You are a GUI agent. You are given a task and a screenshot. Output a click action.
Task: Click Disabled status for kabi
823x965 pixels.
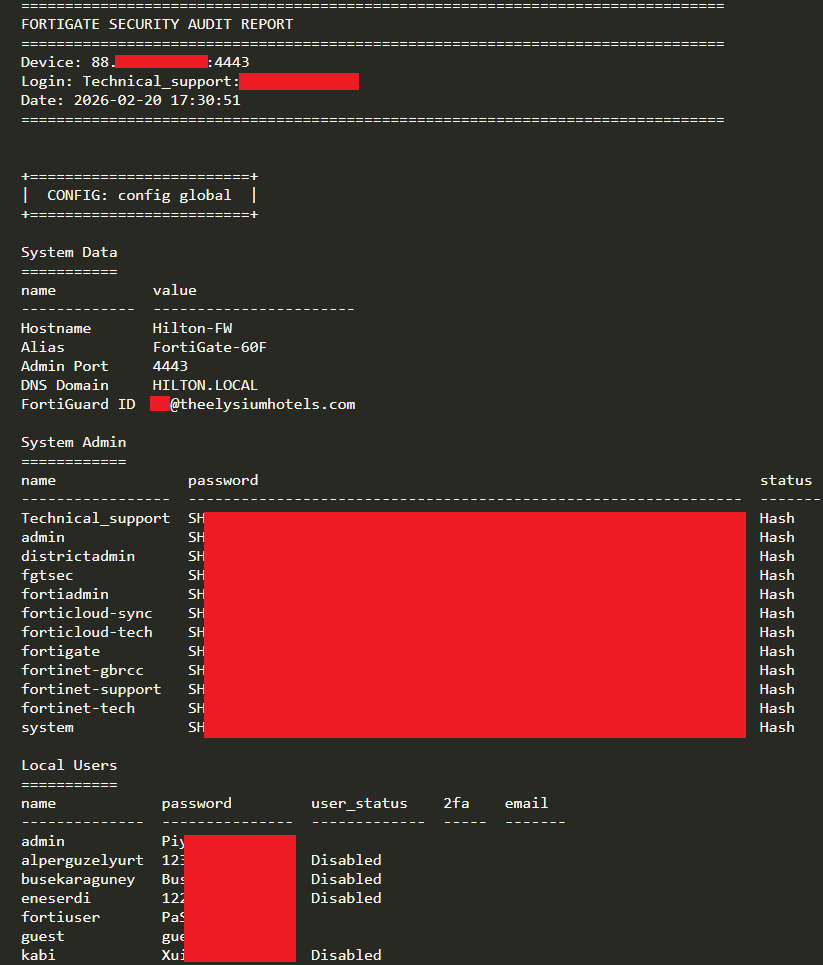[x=346, y=955]
